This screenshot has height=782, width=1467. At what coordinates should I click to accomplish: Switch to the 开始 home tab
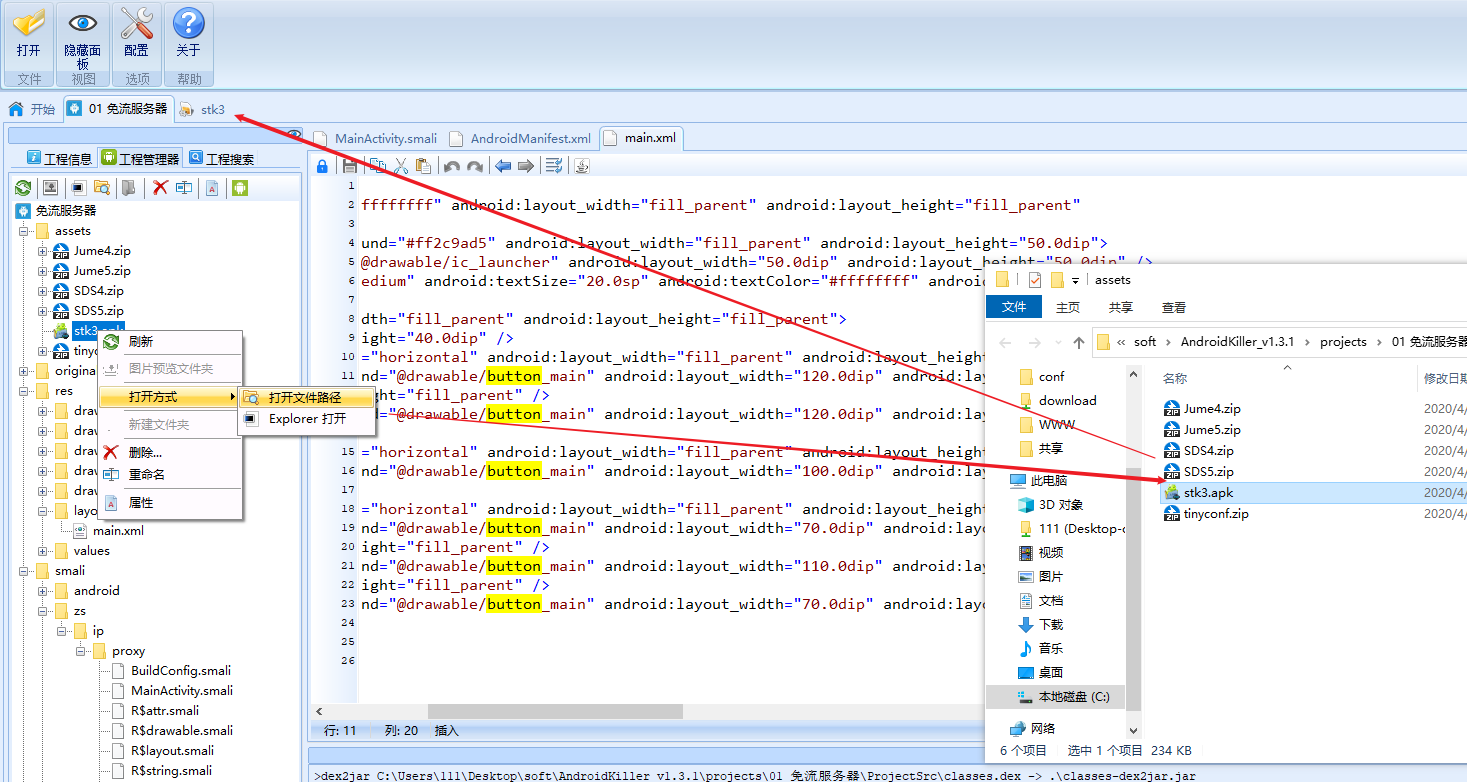point(32,109)
